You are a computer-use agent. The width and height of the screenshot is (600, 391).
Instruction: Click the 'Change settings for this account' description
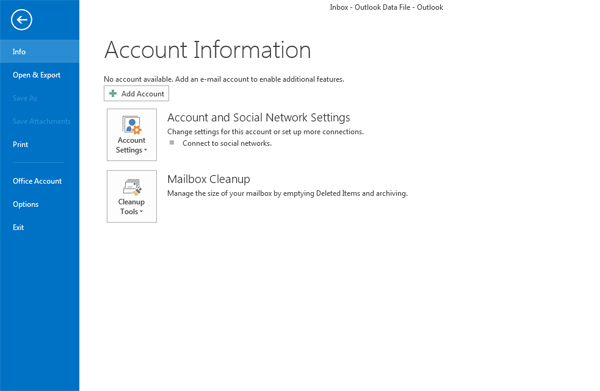(266, 132)
